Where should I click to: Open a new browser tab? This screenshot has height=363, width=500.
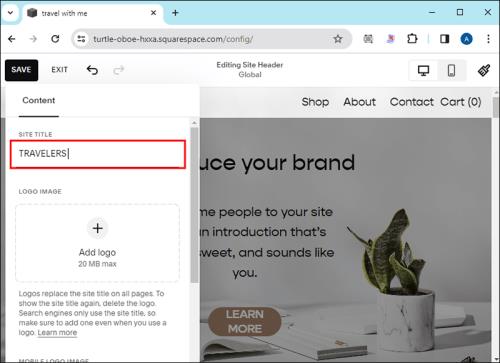click(175, 13)
